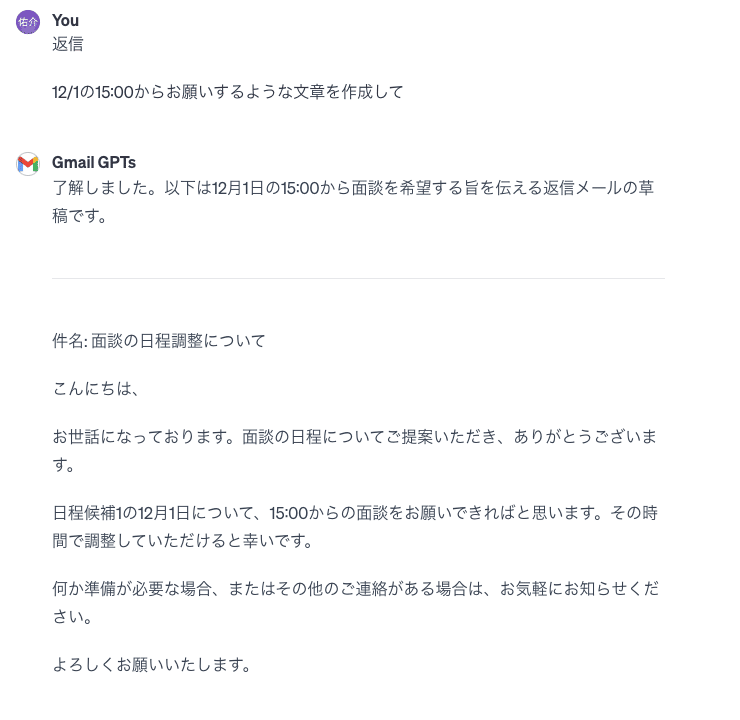Click the horizontal divider above the draft
This screenshot has height=720, width=740.
click(358, 278)
